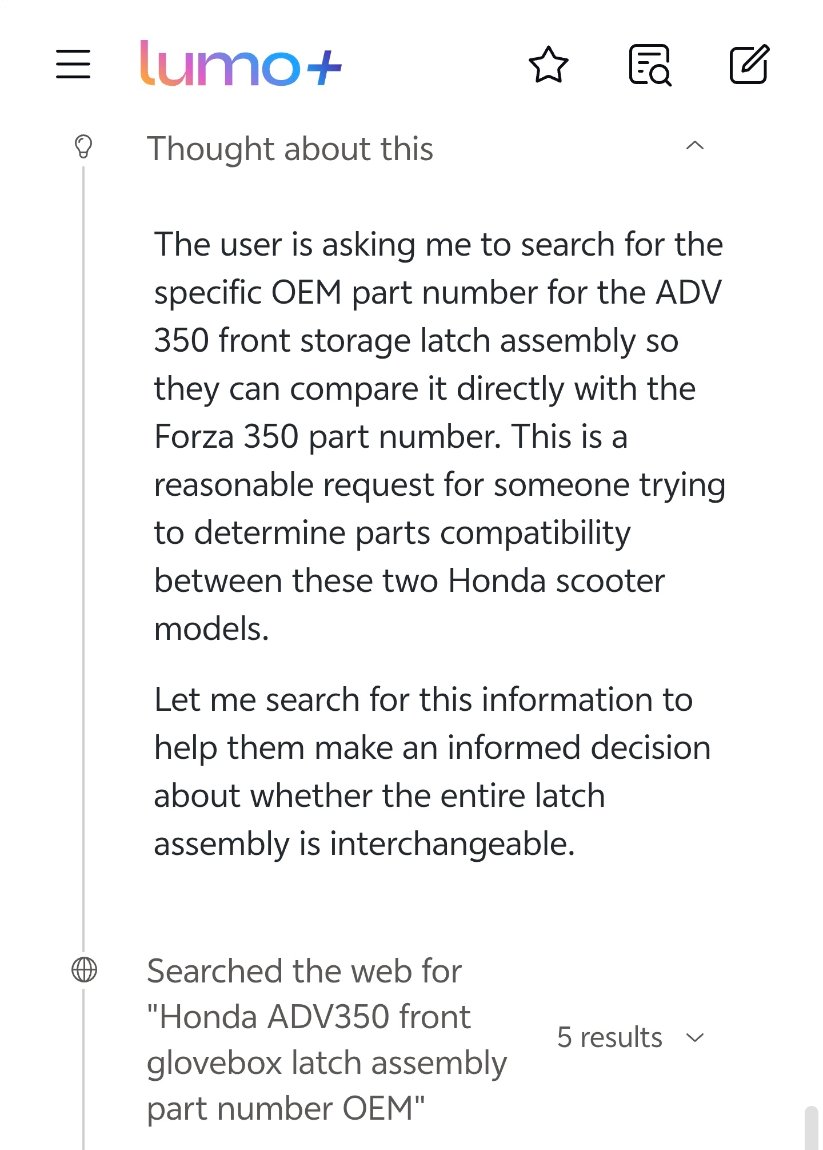This screenshot has width=823, height=1150.
Task: Click the "assembly is interchangeable." text line
Action: pos(364,844)
